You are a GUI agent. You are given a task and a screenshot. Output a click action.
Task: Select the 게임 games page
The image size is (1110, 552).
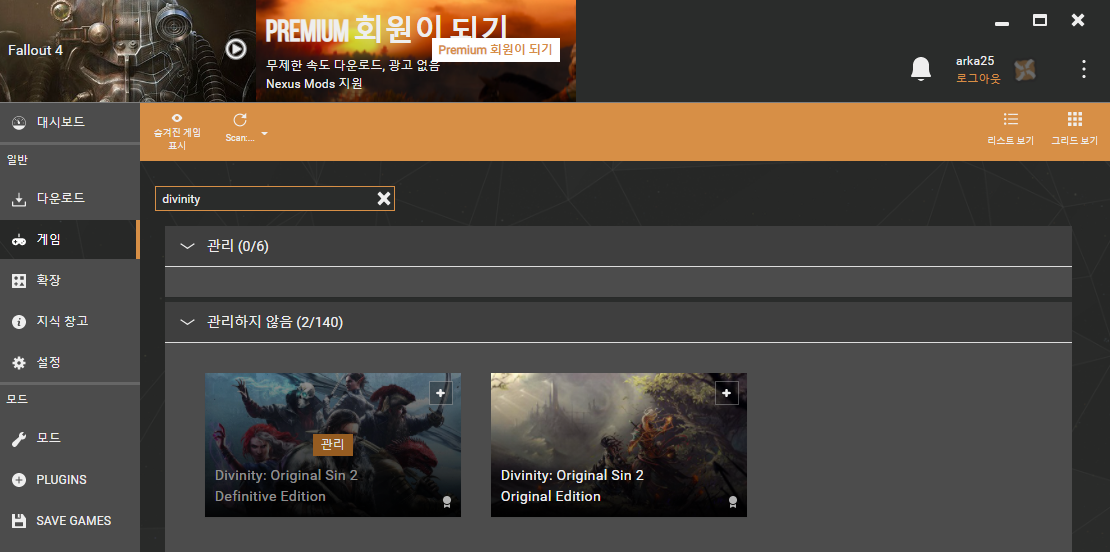point(69,239)
